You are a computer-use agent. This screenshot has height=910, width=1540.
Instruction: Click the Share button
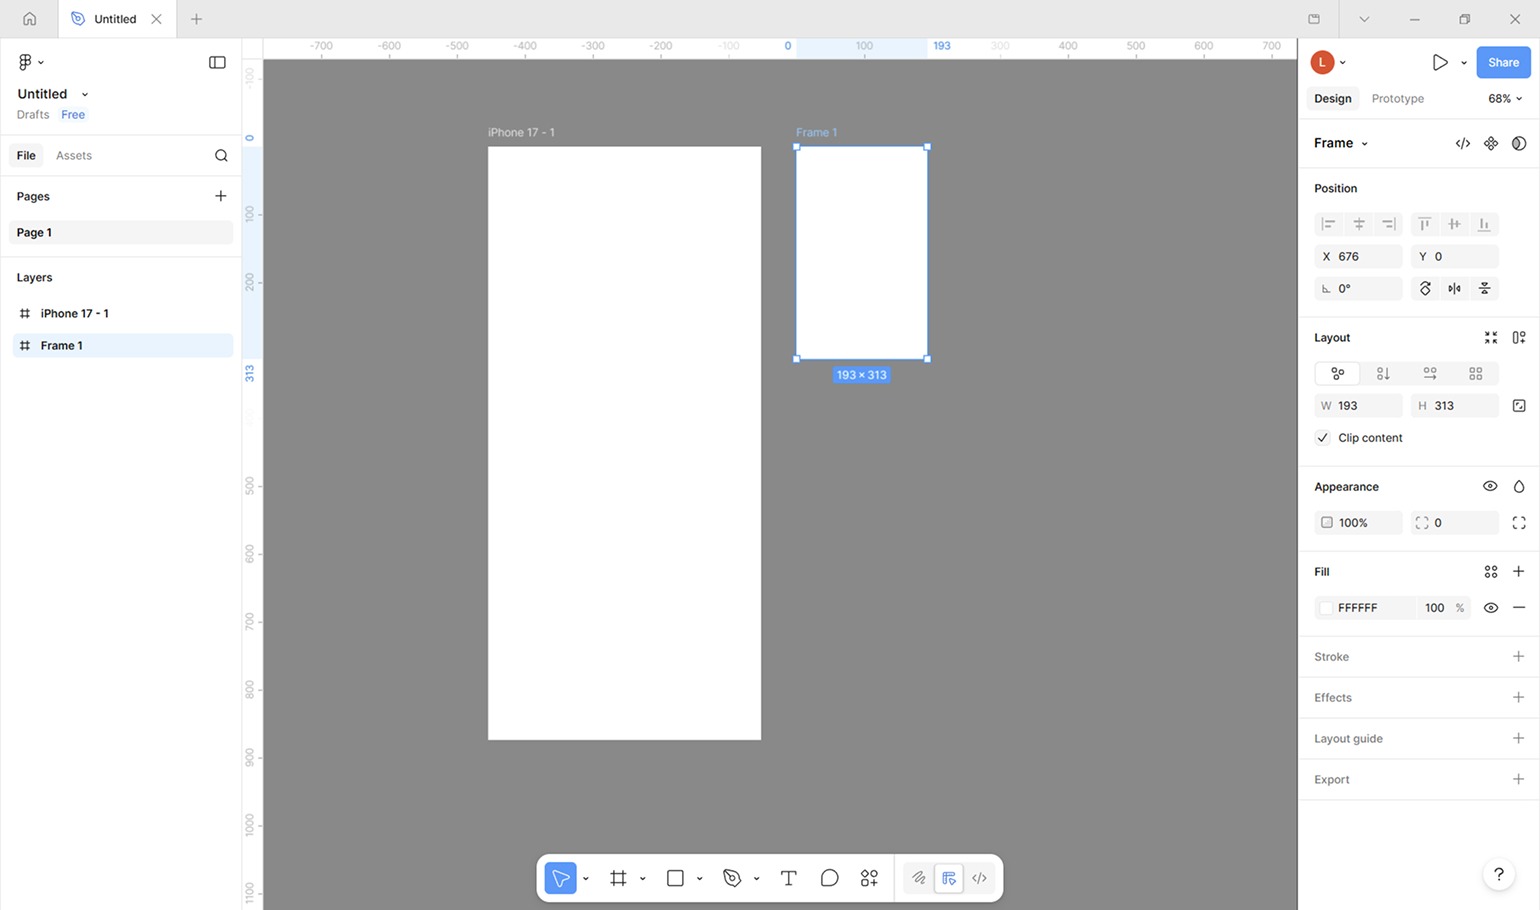pyautogui.click(x=1502, y=62)
